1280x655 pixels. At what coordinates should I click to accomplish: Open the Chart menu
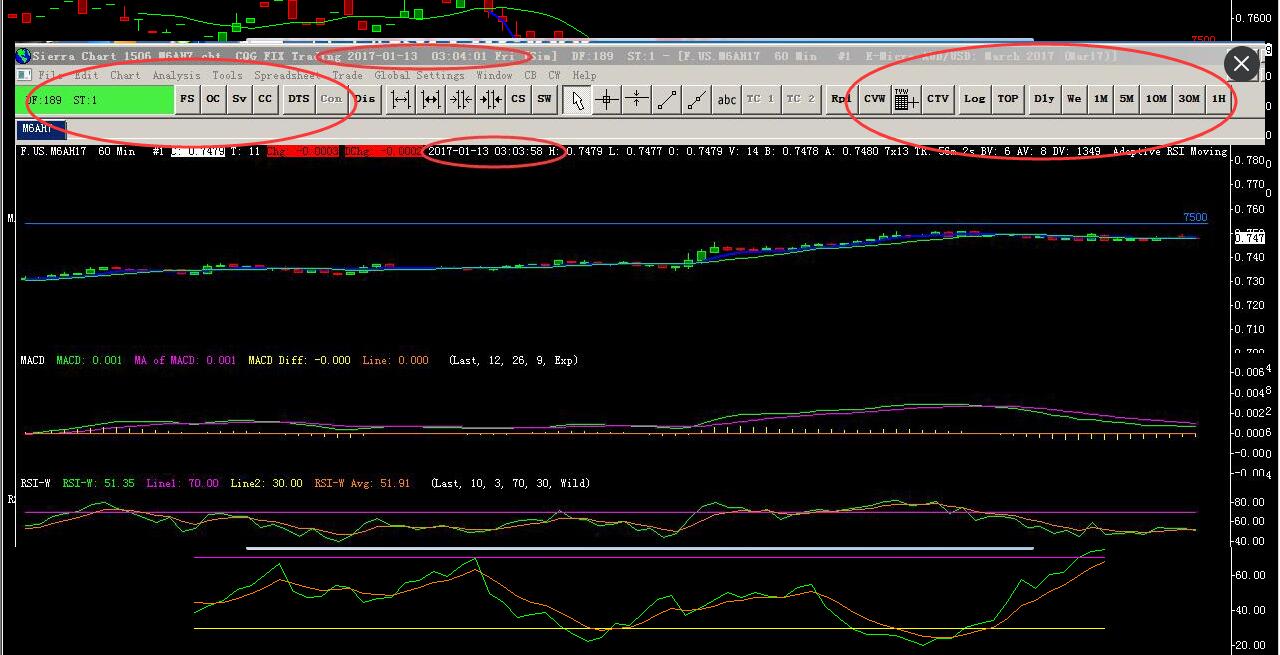[x=125, y=75]
